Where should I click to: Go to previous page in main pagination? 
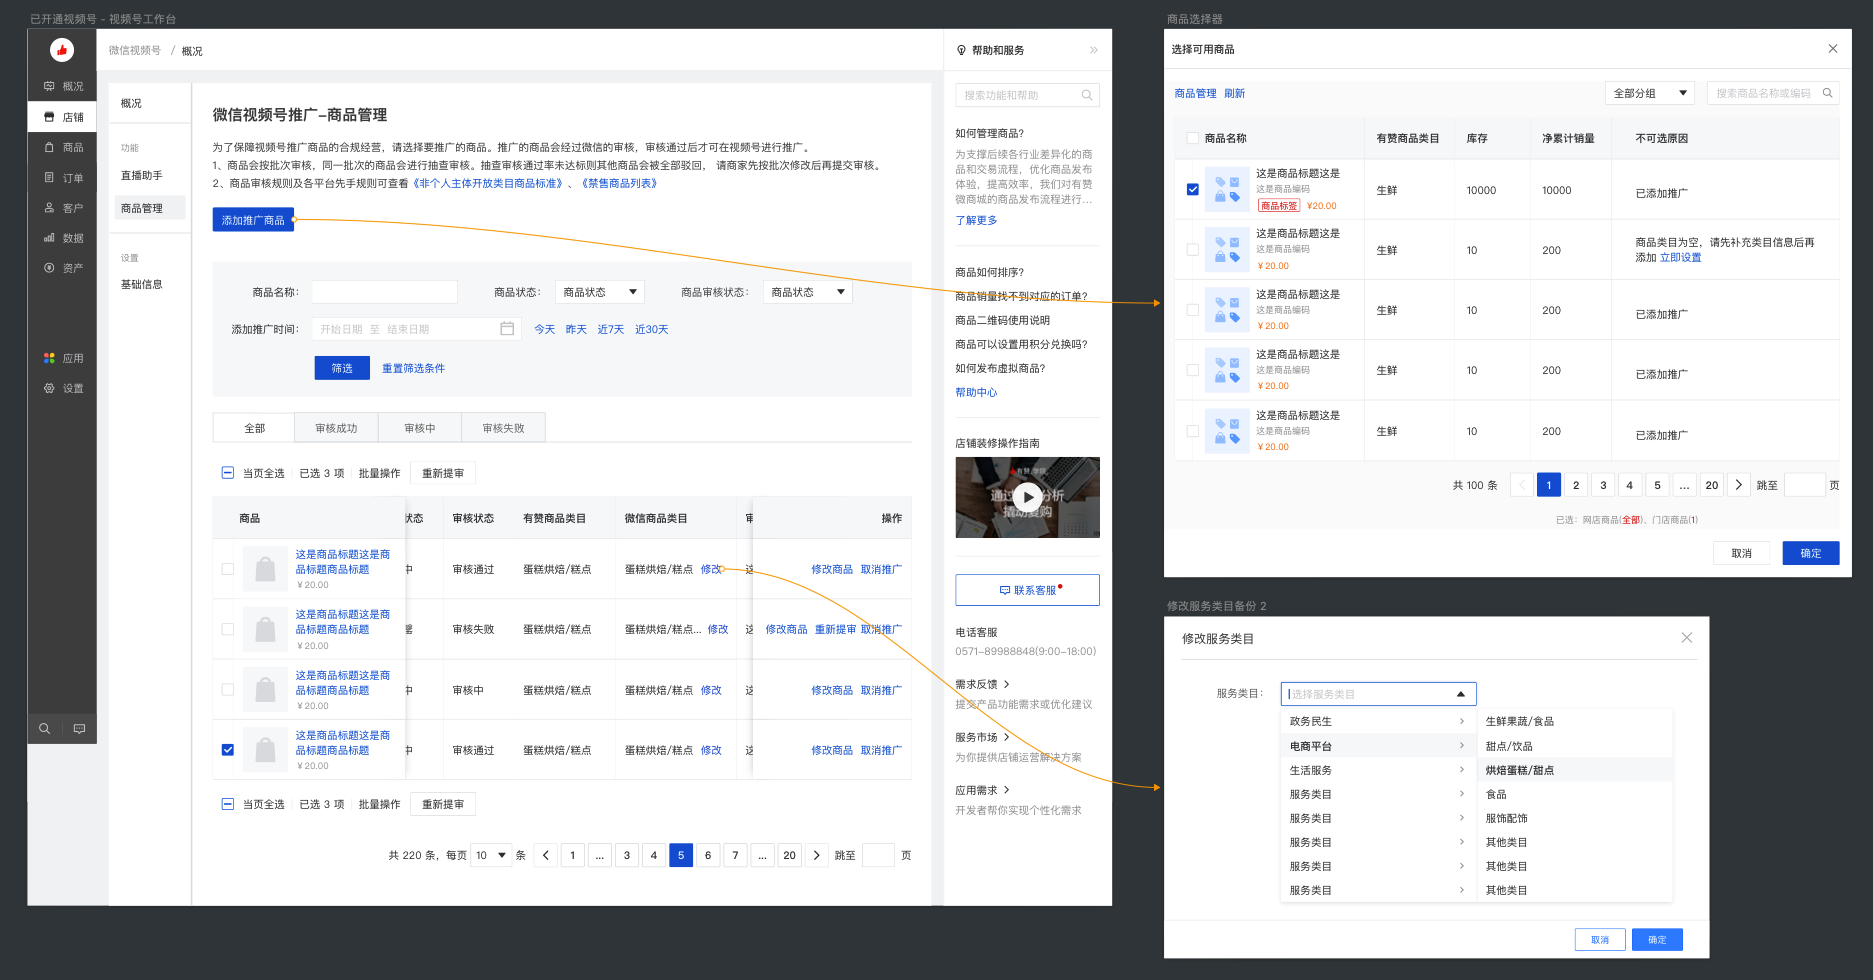click(x=546, y=855)
